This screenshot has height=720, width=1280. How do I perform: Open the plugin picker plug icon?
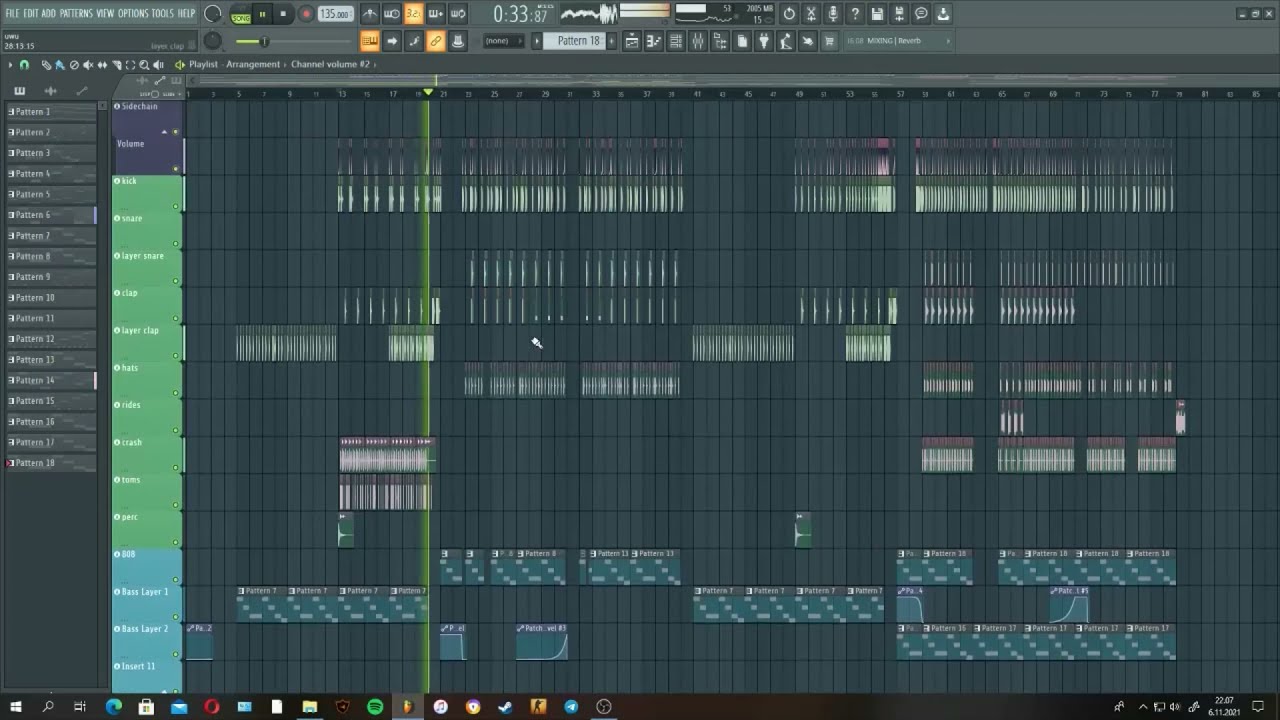764,41
